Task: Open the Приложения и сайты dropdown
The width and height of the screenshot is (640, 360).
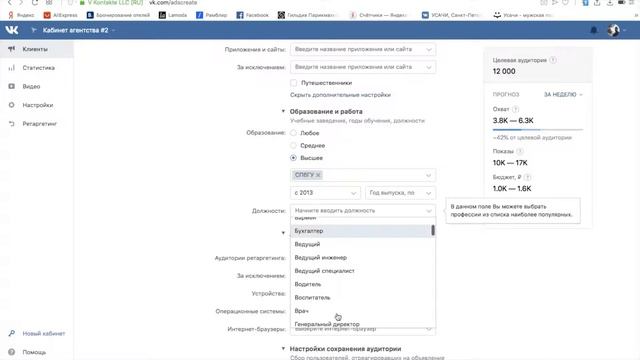Action: coord(363,49)
